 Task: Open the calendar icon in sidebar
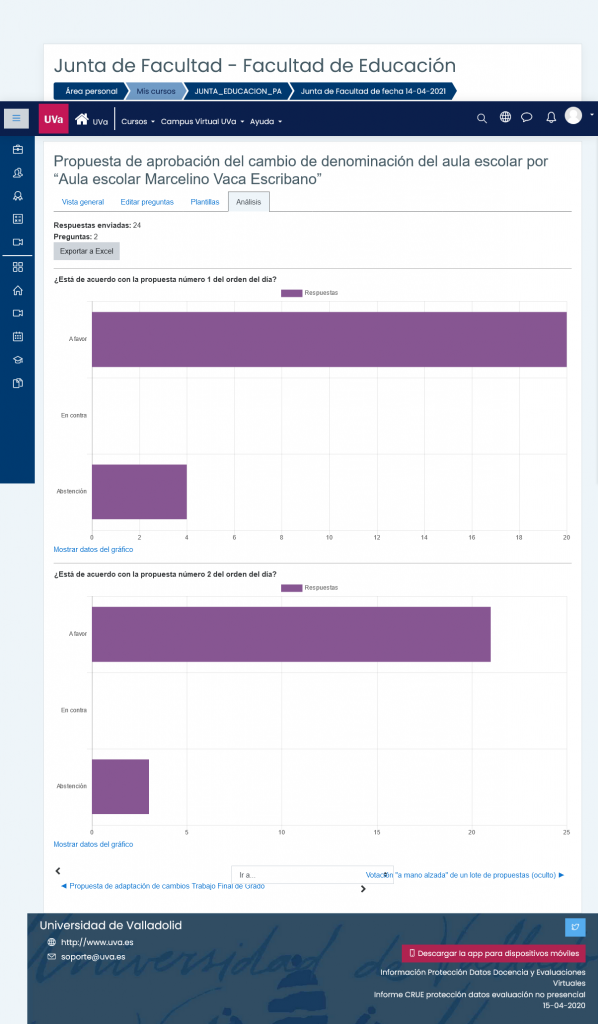[18, 336]
